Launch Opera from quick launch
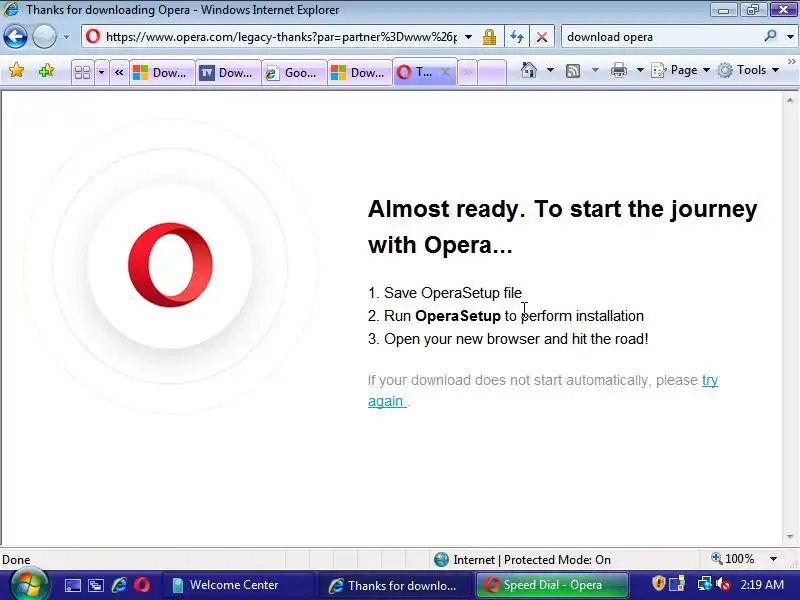800x600 pixels. click(x=142, y=585)
